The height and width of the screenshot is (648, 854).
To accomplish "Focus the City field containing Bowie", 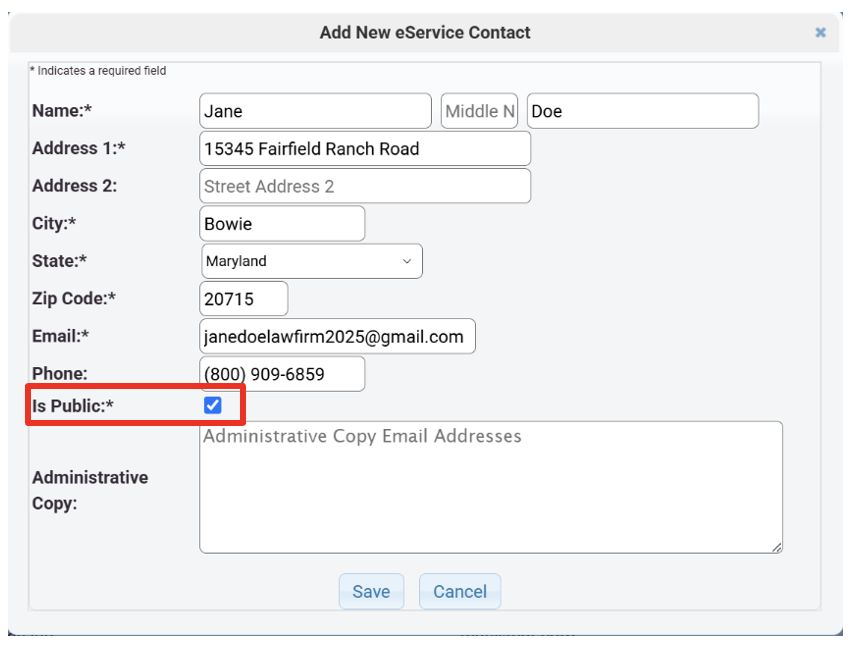I will point(282,223).
